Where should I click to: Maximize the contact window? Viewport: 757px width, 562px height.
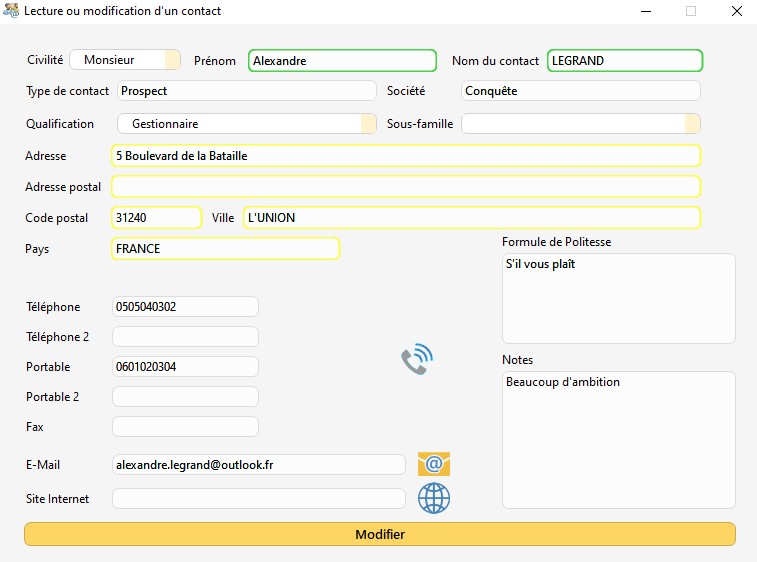coord(690,11)
